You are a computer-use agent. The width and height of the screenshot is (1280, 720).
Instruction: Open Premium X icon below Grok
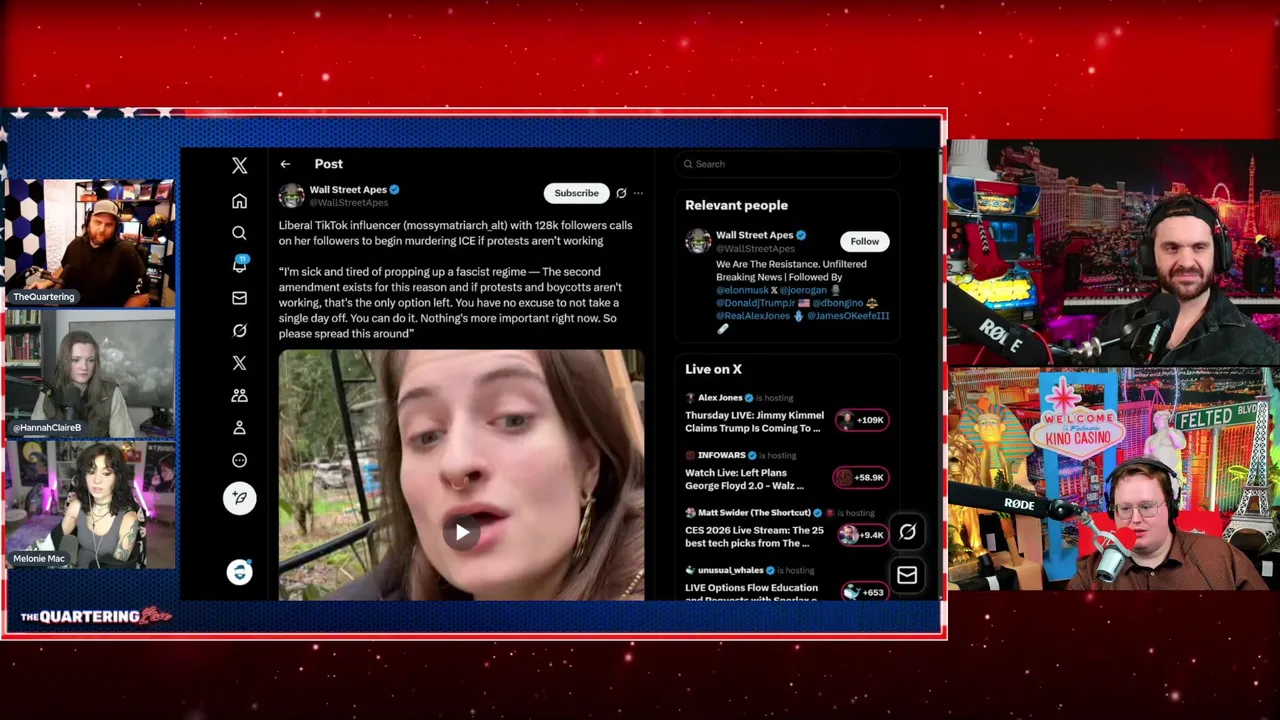pyautogui.click(x=239, y=363)
